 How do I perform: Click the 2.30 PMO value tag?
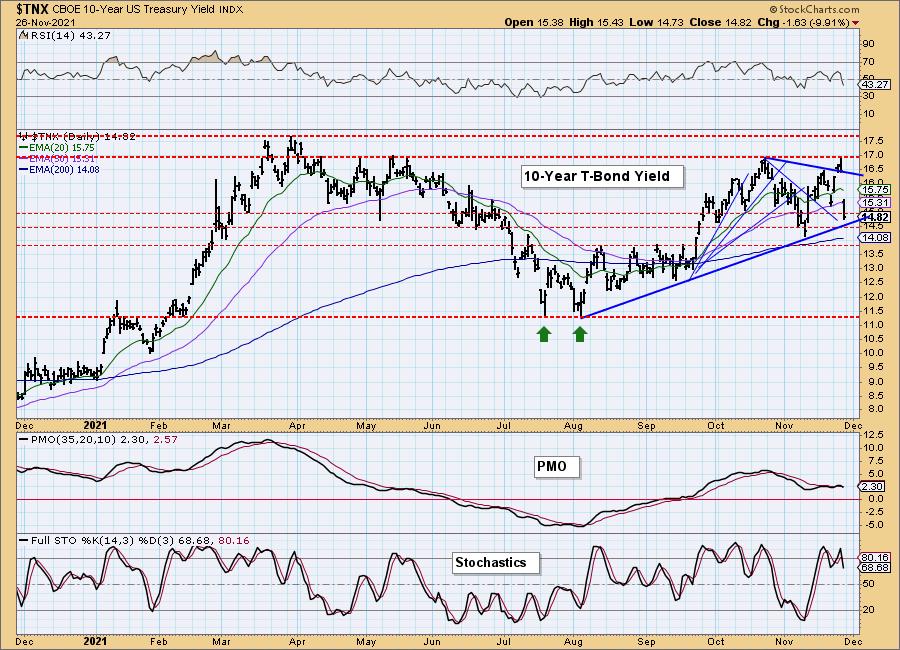coord(872,486)
